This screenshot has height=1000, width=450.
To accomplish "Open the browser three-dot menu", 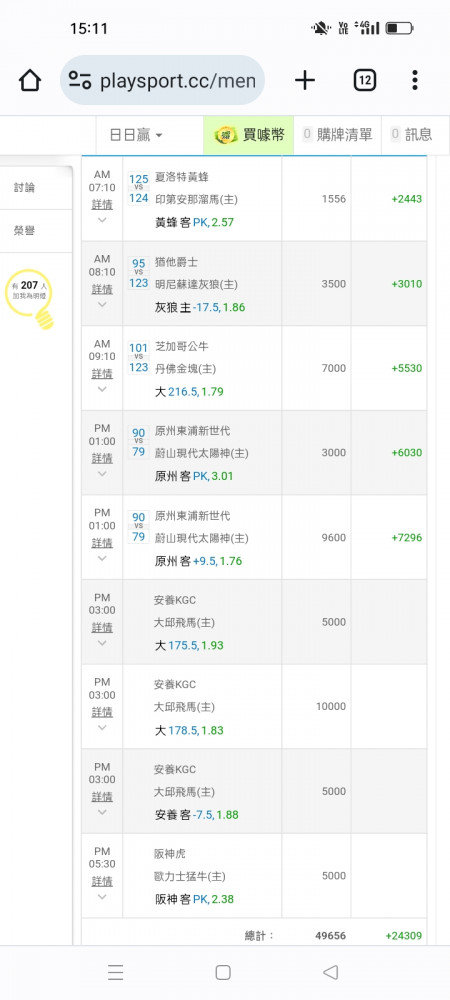I will coord(415,80).
